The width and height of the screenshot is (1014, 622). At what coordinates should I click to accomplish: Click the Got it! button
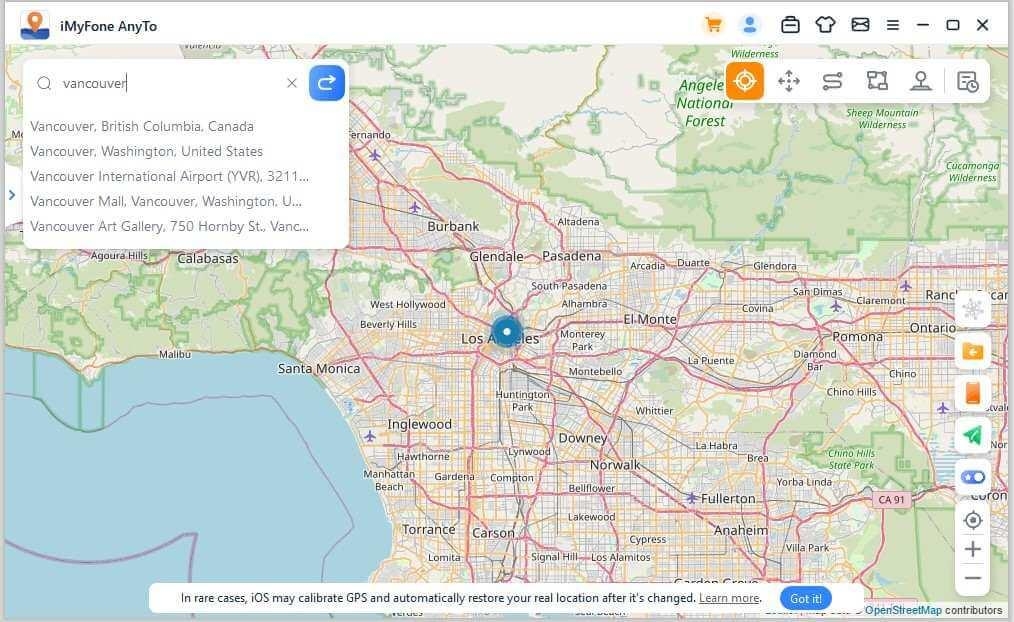[x=806, y=599]
